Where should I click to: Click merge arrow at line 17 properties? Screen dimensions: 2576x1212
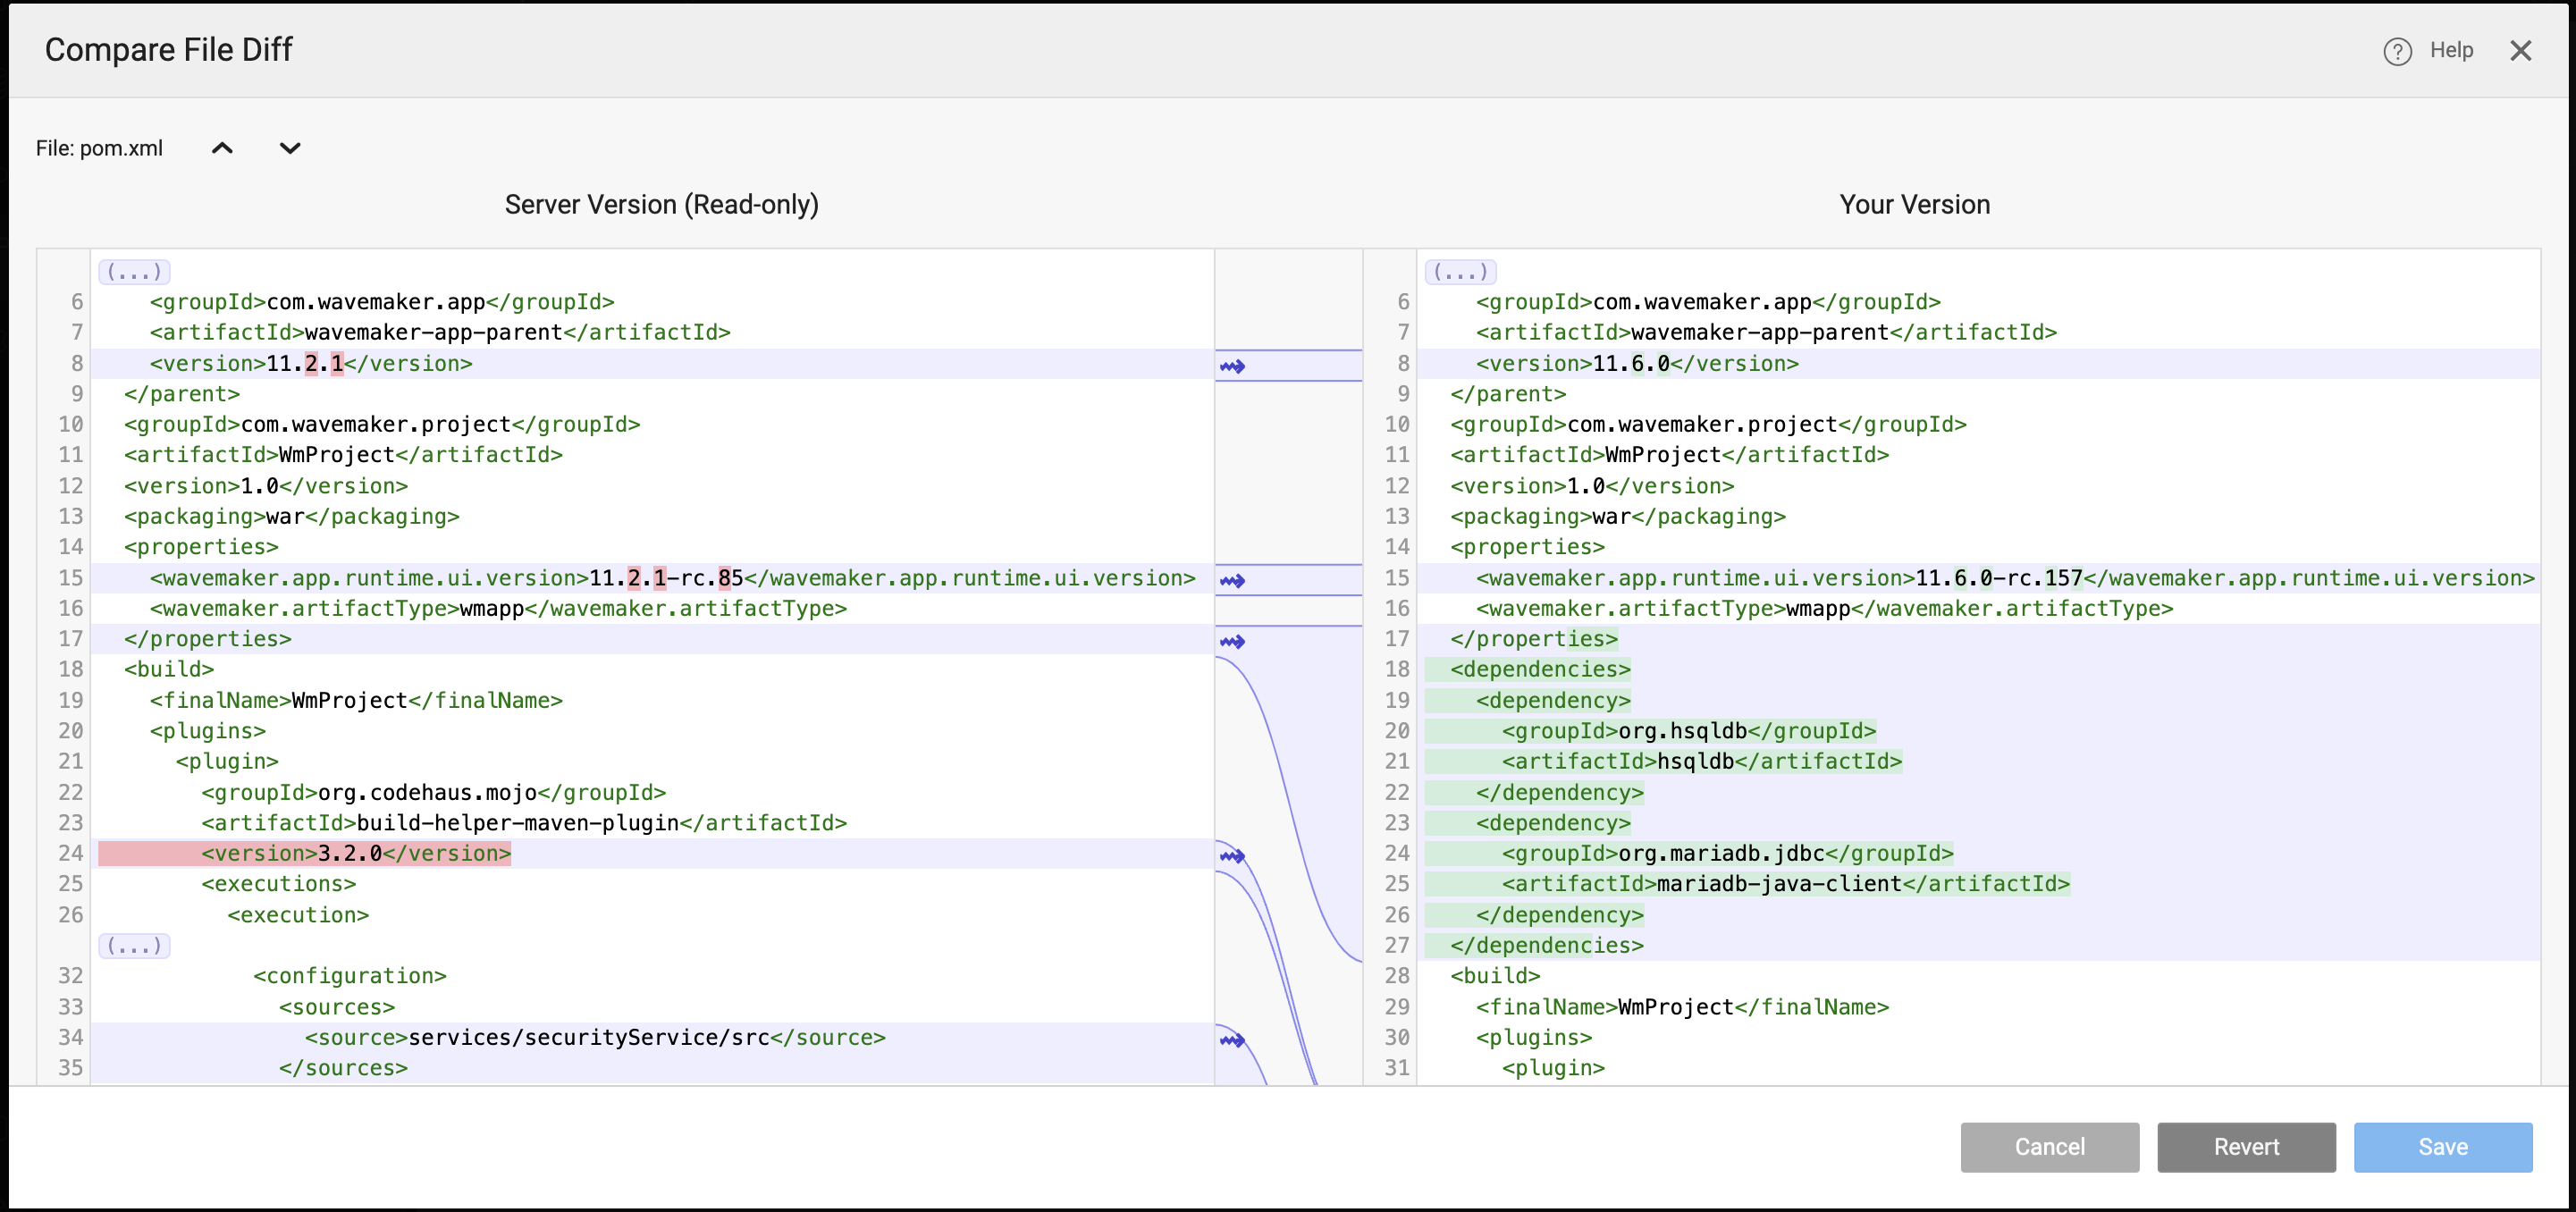point(1232,641)
